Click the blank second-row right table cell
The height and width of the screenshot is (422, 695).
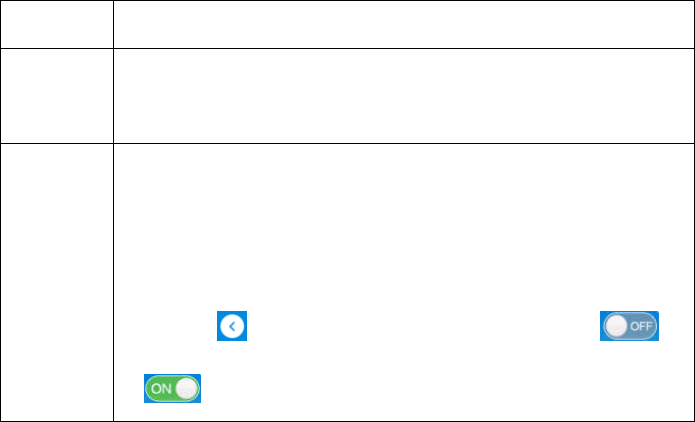tap(404, 96)
